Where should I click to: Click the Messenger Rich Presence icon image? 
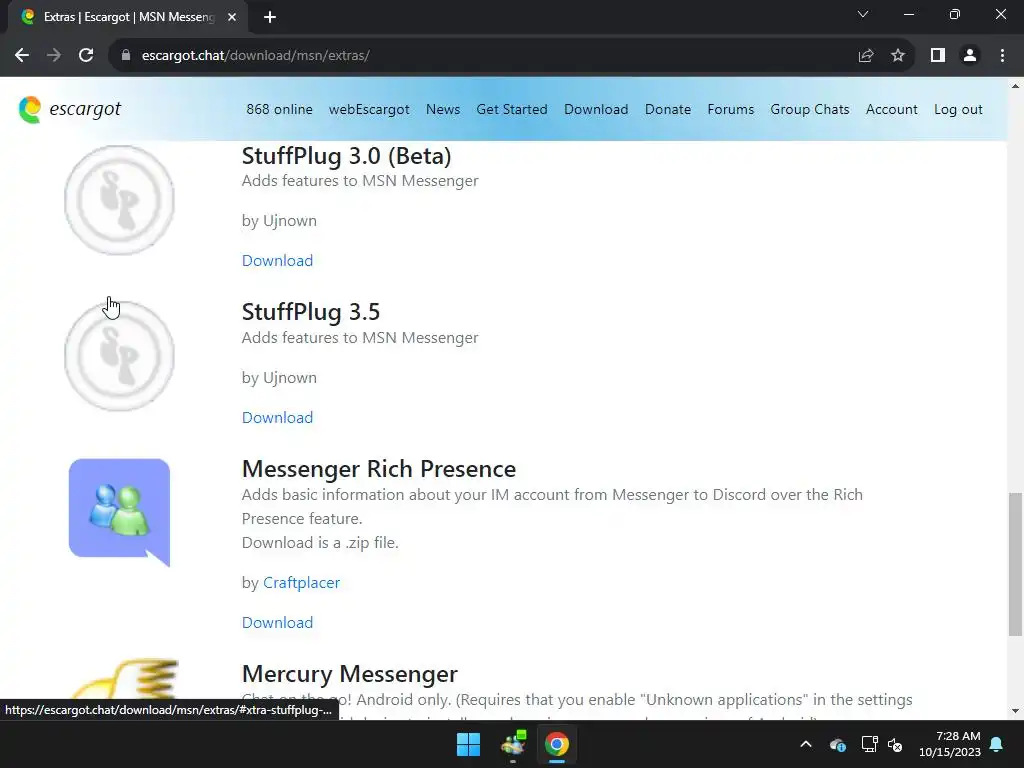pos(120,513)
